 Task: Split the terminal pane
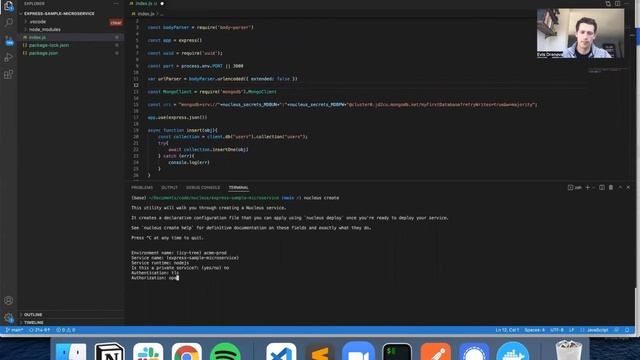(602, 187)
